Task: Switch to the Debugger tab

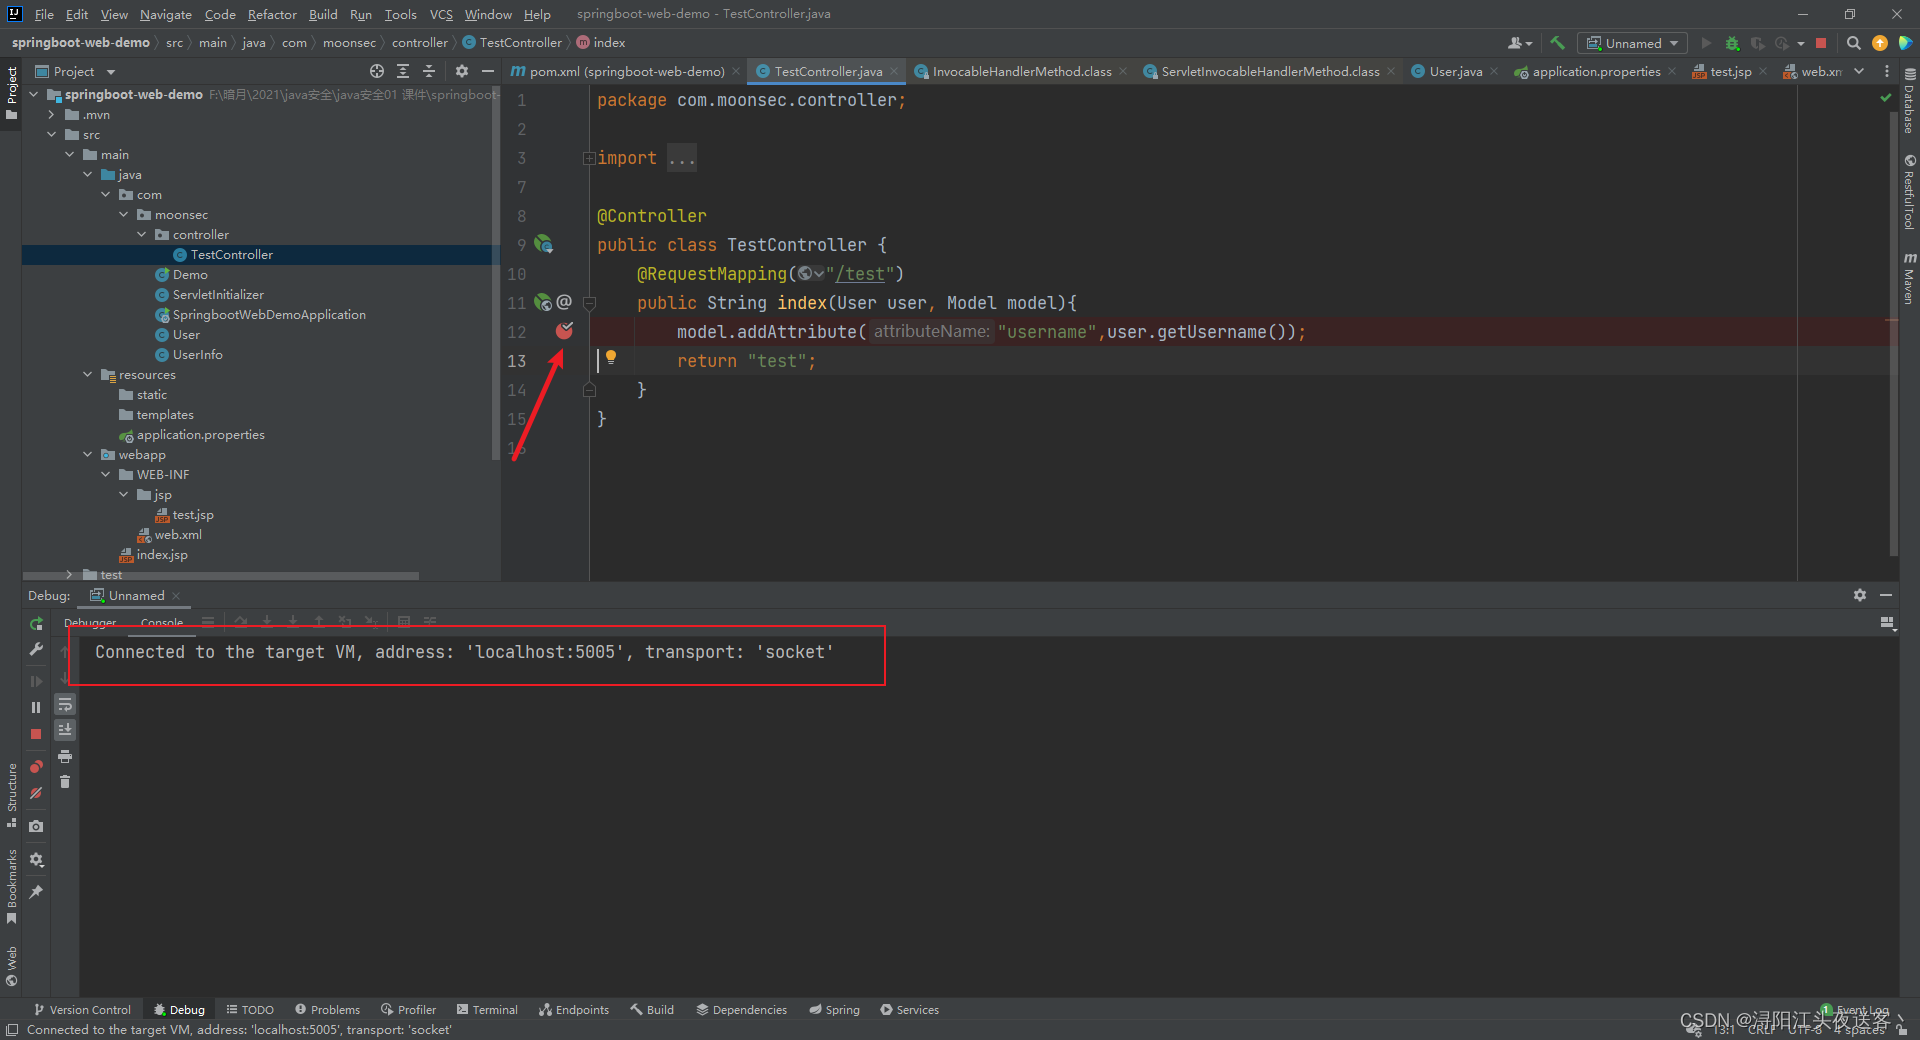Action: click(x=90, y=622)
